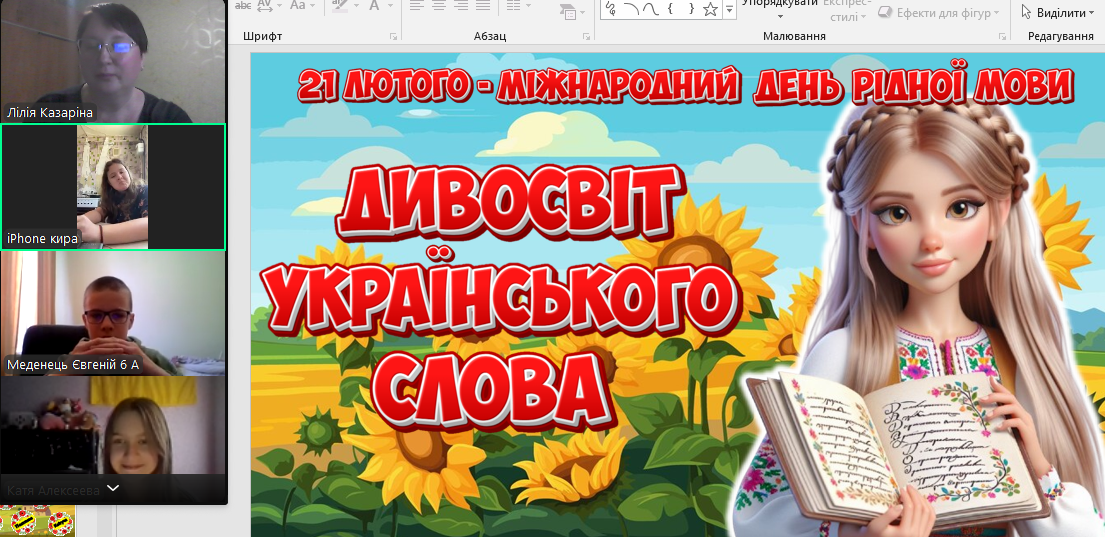This screenshot has height=537, width=1105.
Task: Open highlight color dropdown arrow
Action: coord(356,6)
